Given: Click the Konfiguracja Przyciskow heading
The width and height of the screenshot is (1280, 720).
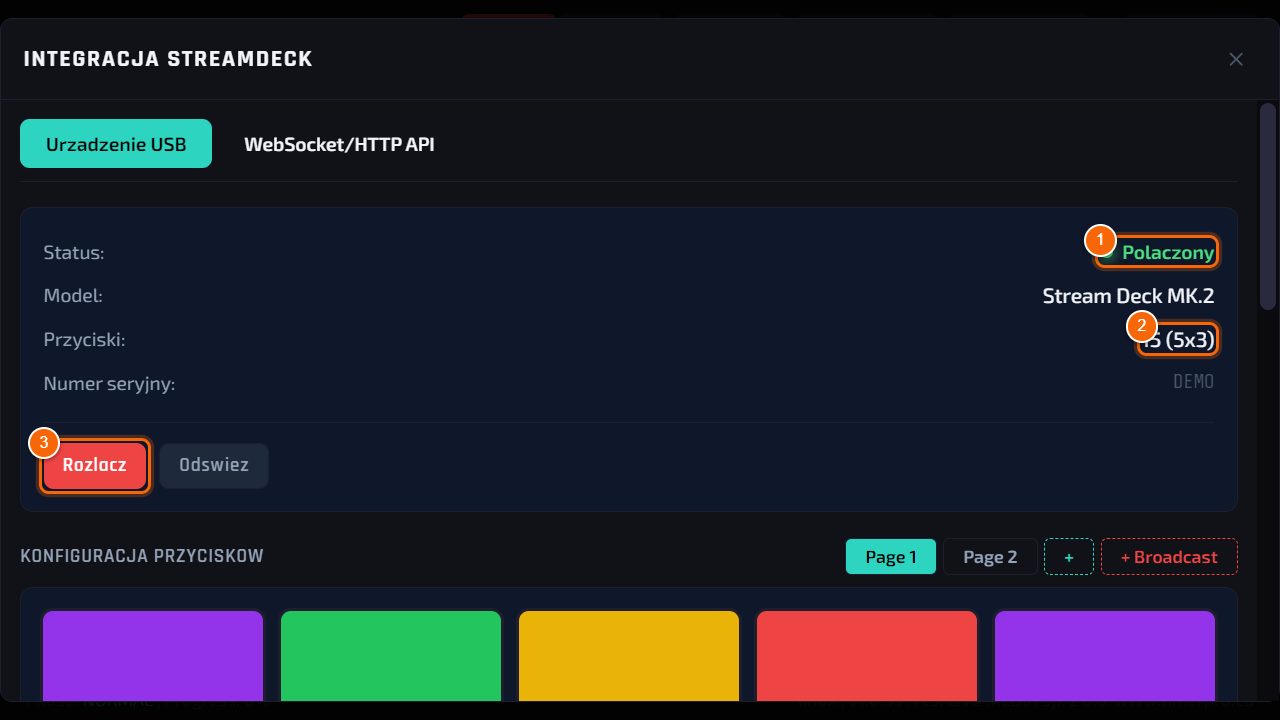Looking at the screenshot, I should pos(142,556).
